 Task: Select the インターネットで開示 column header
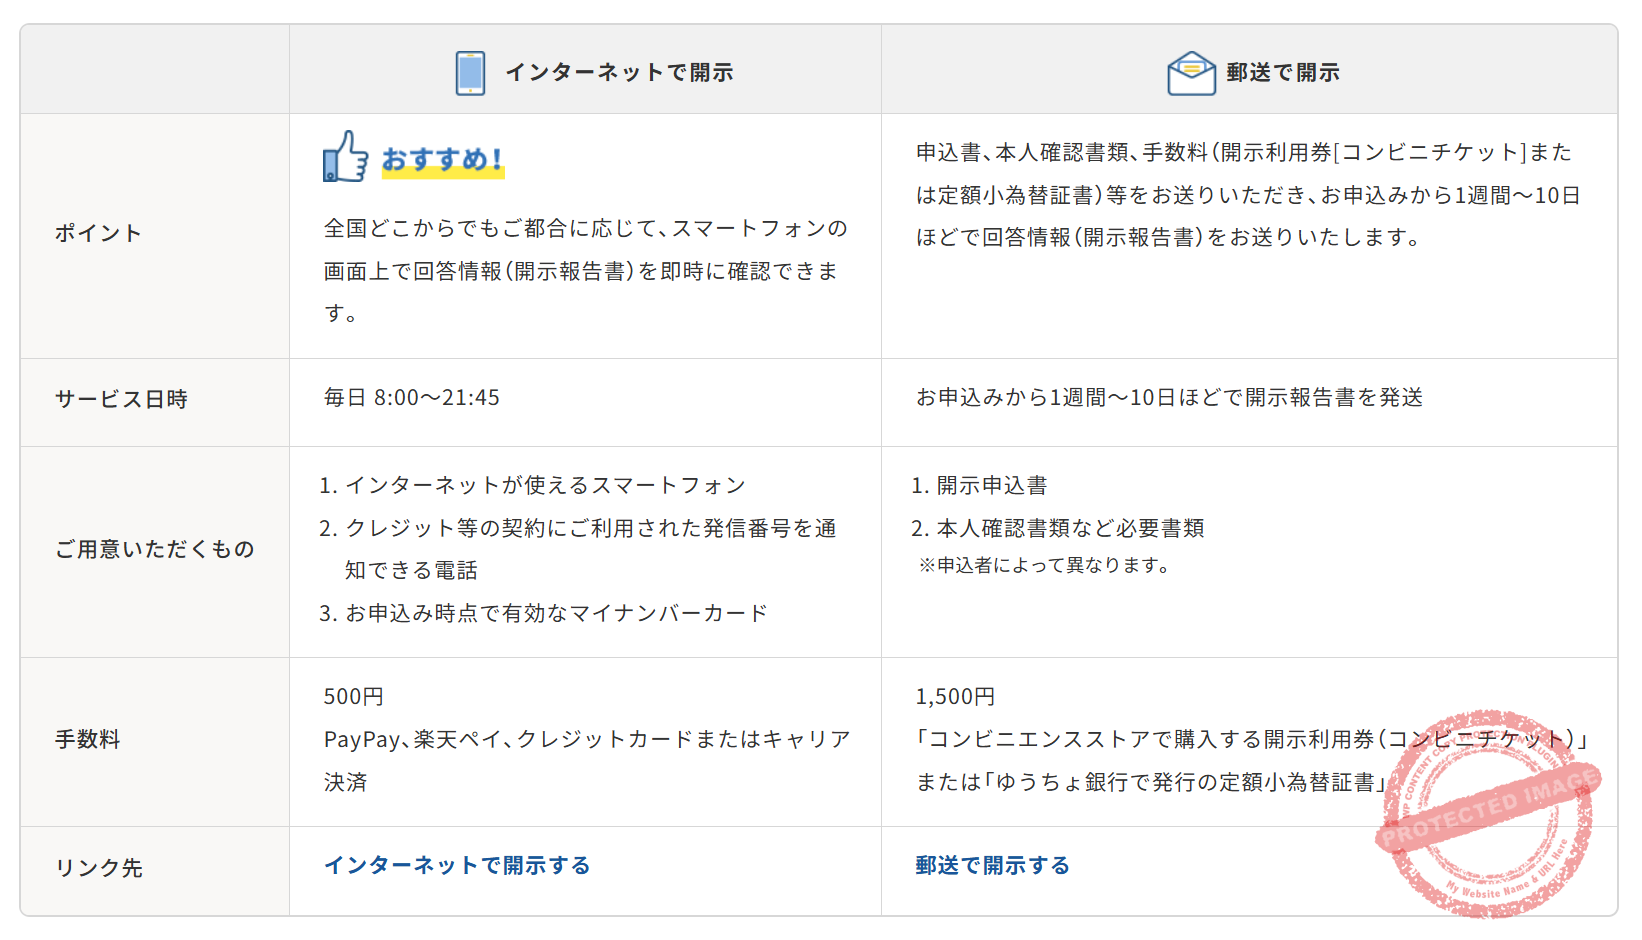[622, 71]
